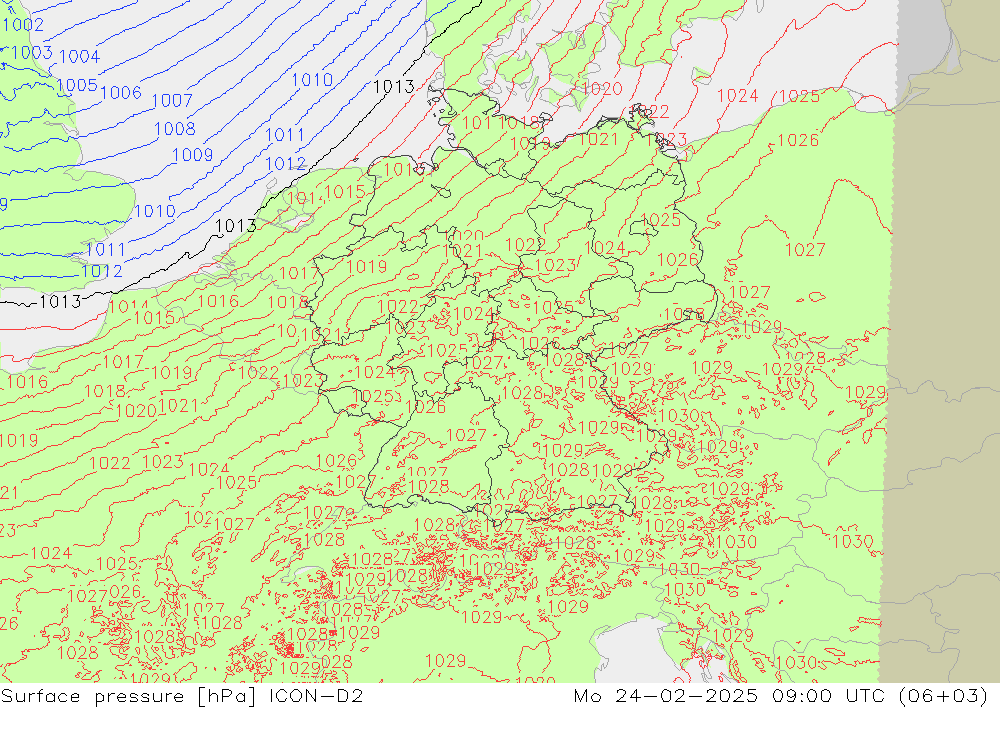
Task: Click the blue 1008 pressure label
Action: click(x=175, y=128)
